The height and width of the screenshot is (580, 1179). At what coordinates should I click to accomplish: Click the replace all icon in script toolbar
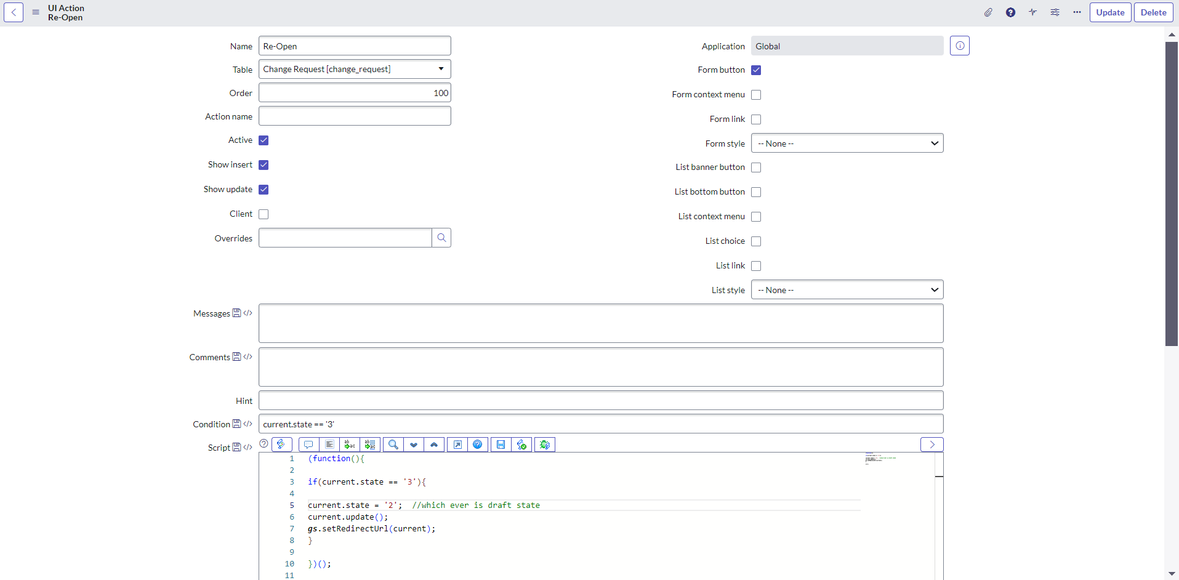(371, 445)
